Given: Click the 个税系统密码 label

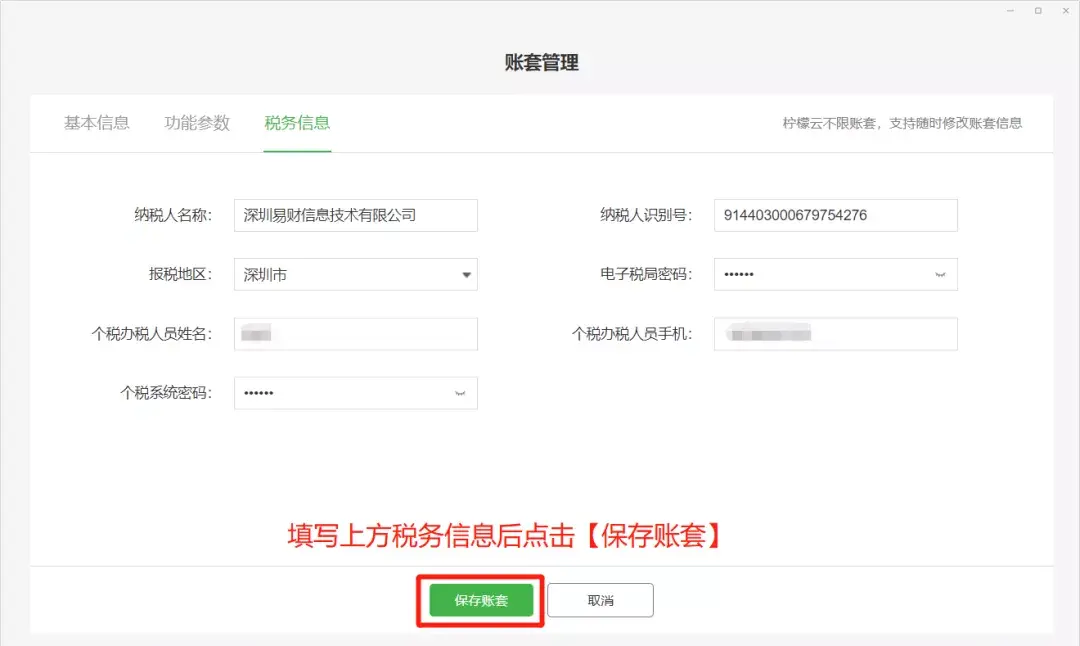Looking at the screenshot, I should 166,393.
